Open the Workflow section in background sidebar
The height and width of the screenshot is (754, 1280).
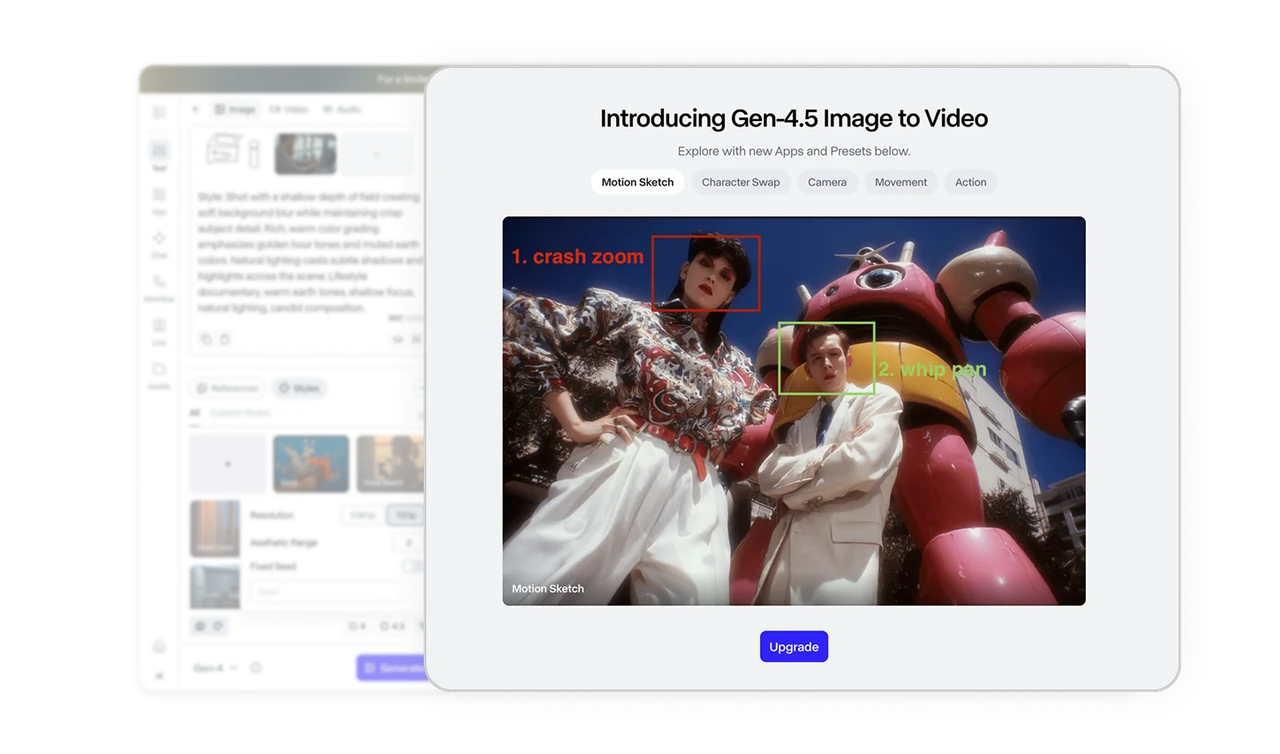point(159,287)
